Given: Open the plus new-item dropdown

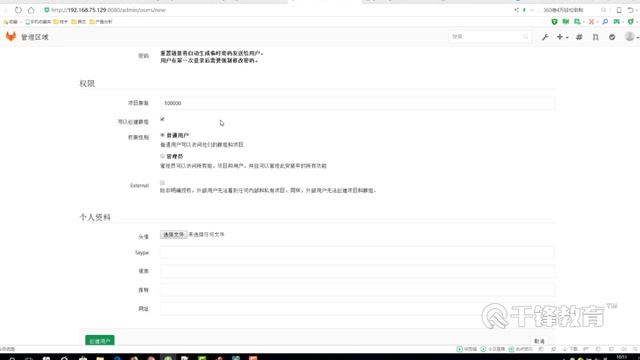Looking at the screenshot, I should 562,37.
